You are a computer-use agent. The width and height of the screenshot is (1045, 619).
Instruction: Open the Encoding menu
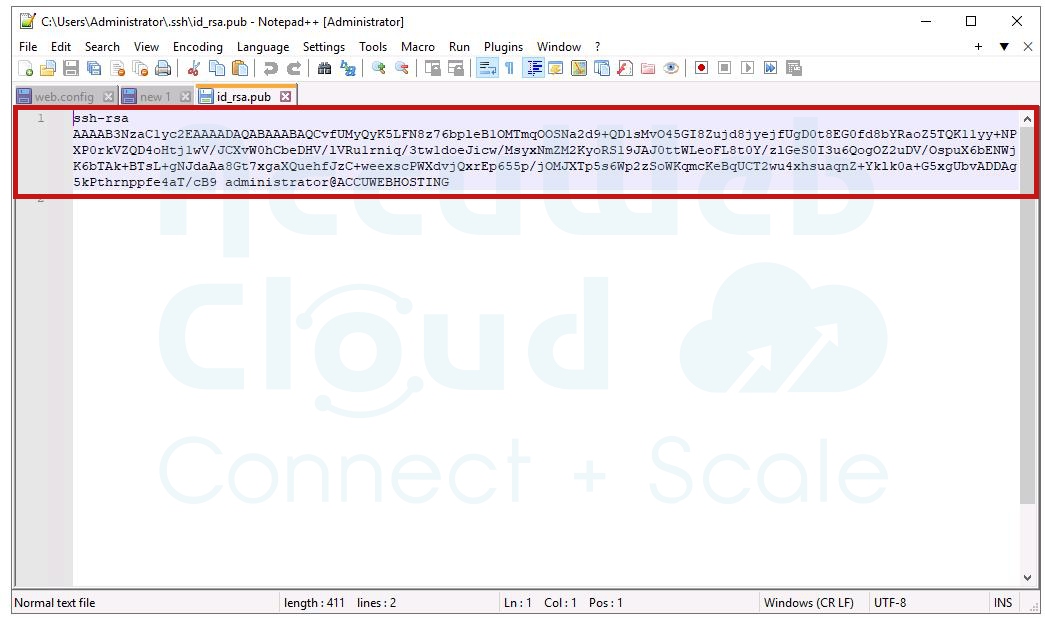197,47
